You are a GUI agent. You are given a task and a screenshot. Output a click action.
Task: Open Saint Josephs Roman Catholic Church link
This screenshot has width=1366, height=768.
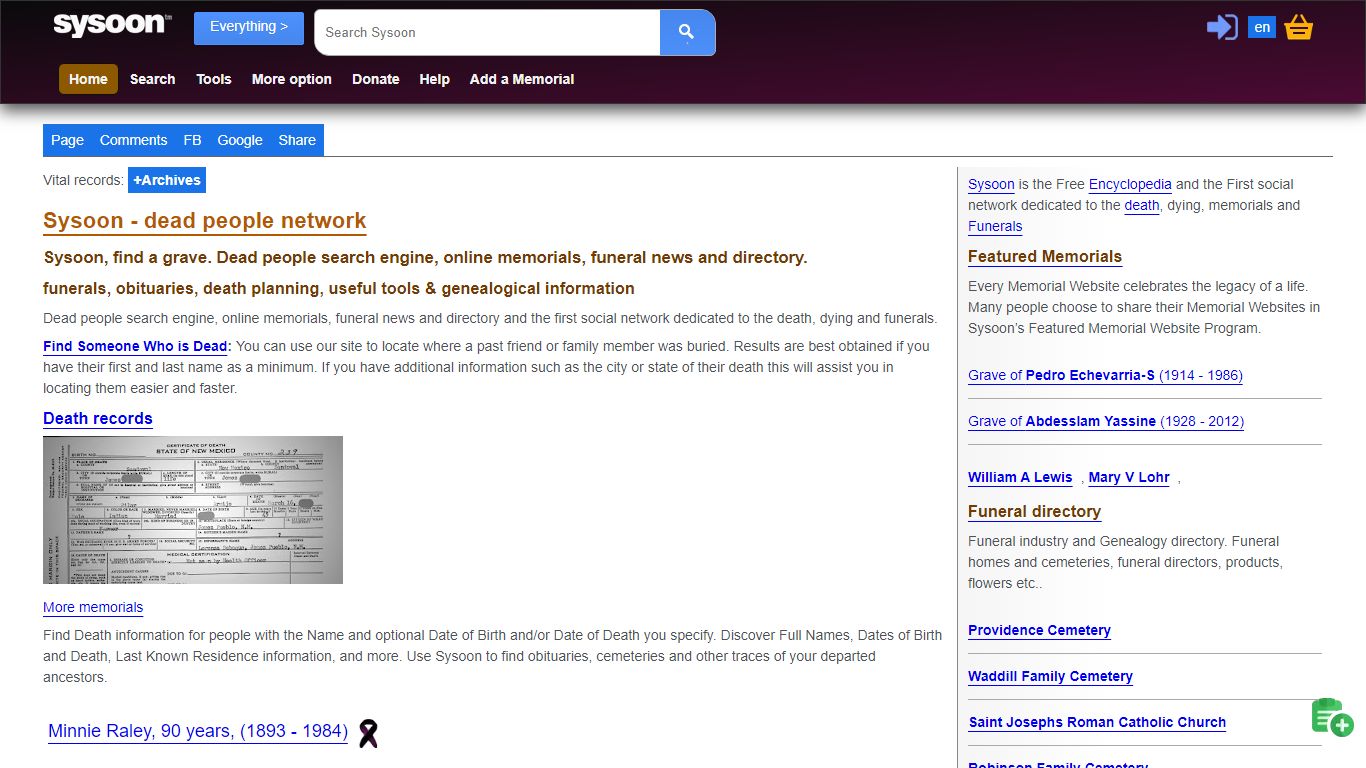[1097, 722]
